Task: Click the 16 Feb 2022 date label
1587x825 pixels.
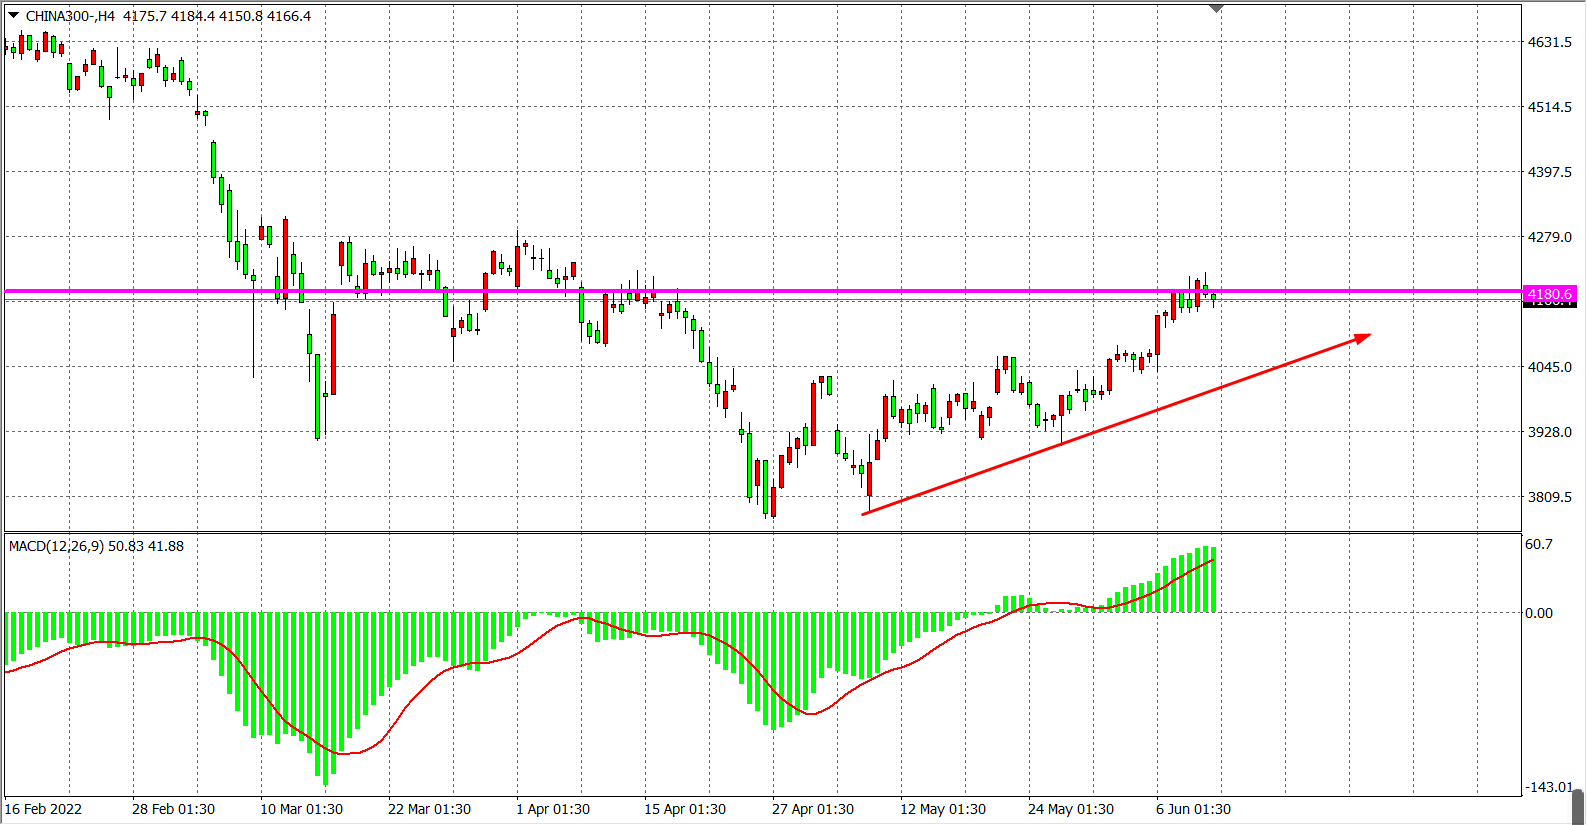Action: [44, 809]
